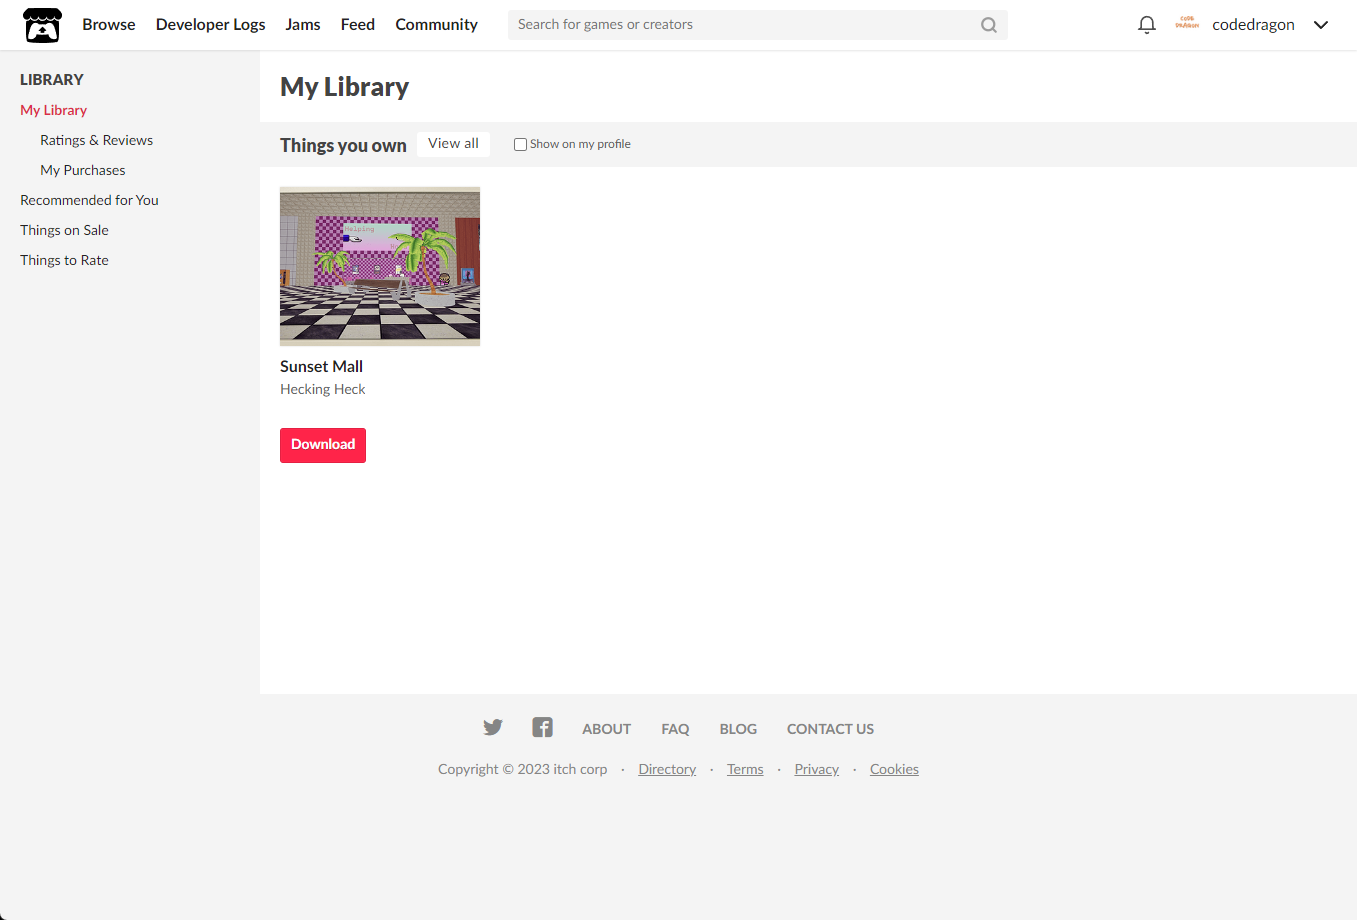
Task: Go to Jams section
Action: click(x=303, y=24)
